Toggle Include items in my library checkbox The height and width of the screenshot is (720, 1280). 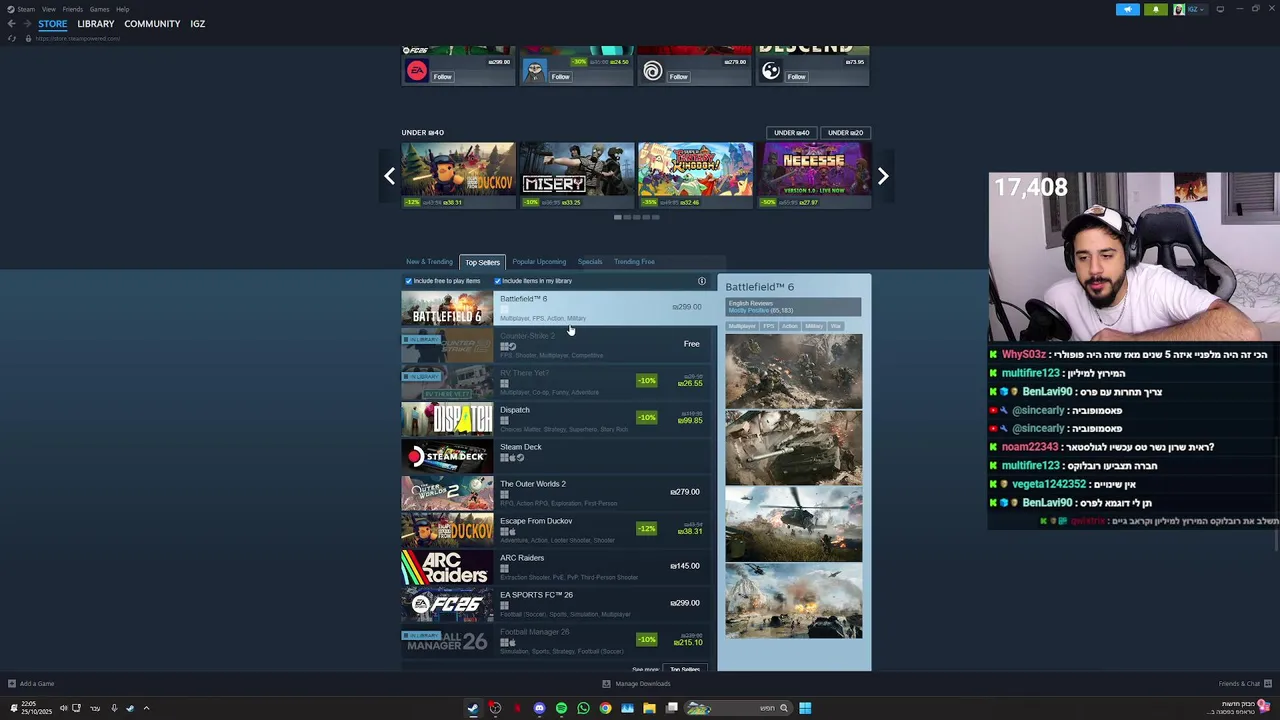click(x=497, y=281)
